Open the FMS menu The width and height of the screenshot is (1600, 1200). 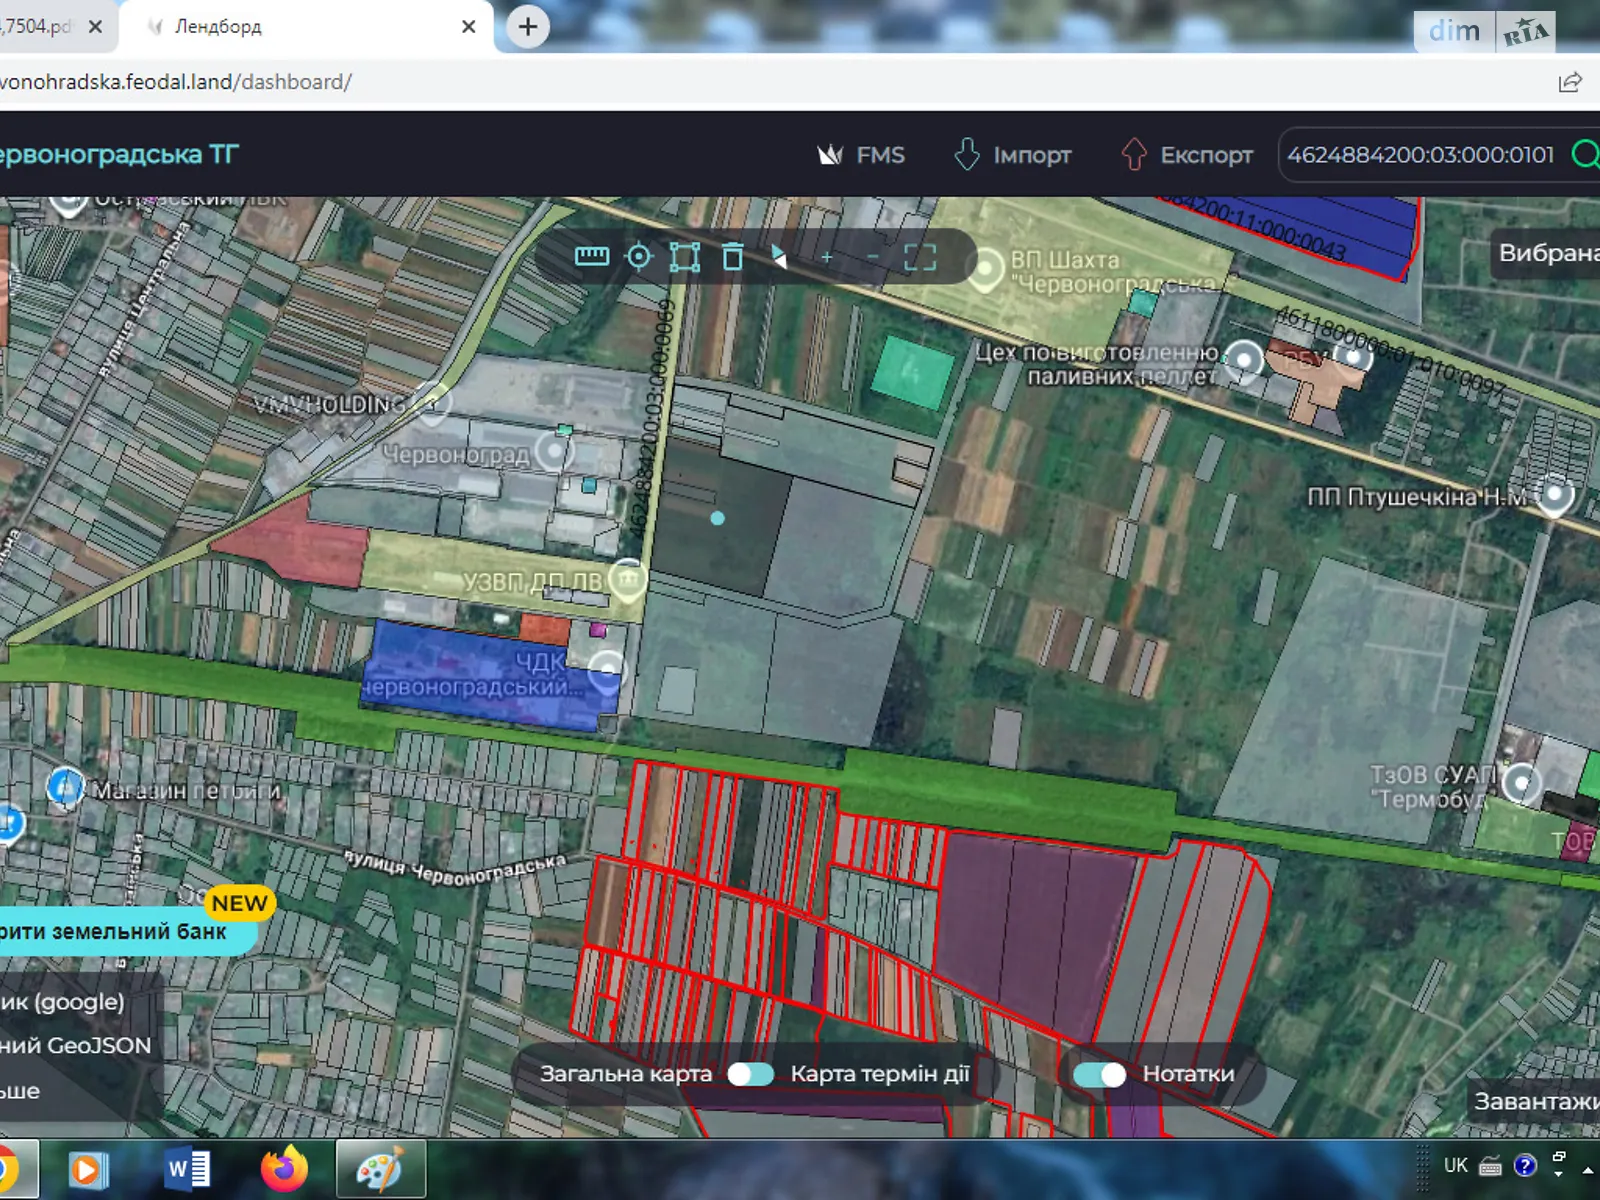click(861, 155)
